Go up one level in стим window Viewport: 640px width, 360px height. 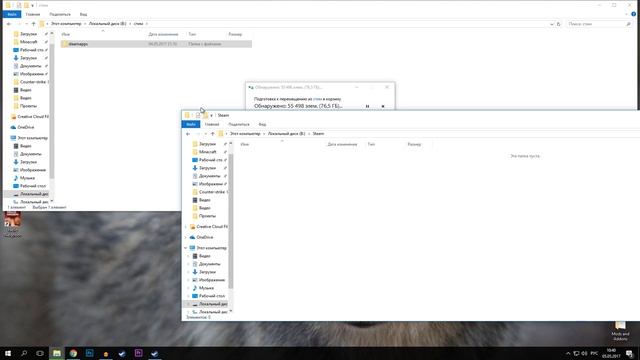coord(33,24)
